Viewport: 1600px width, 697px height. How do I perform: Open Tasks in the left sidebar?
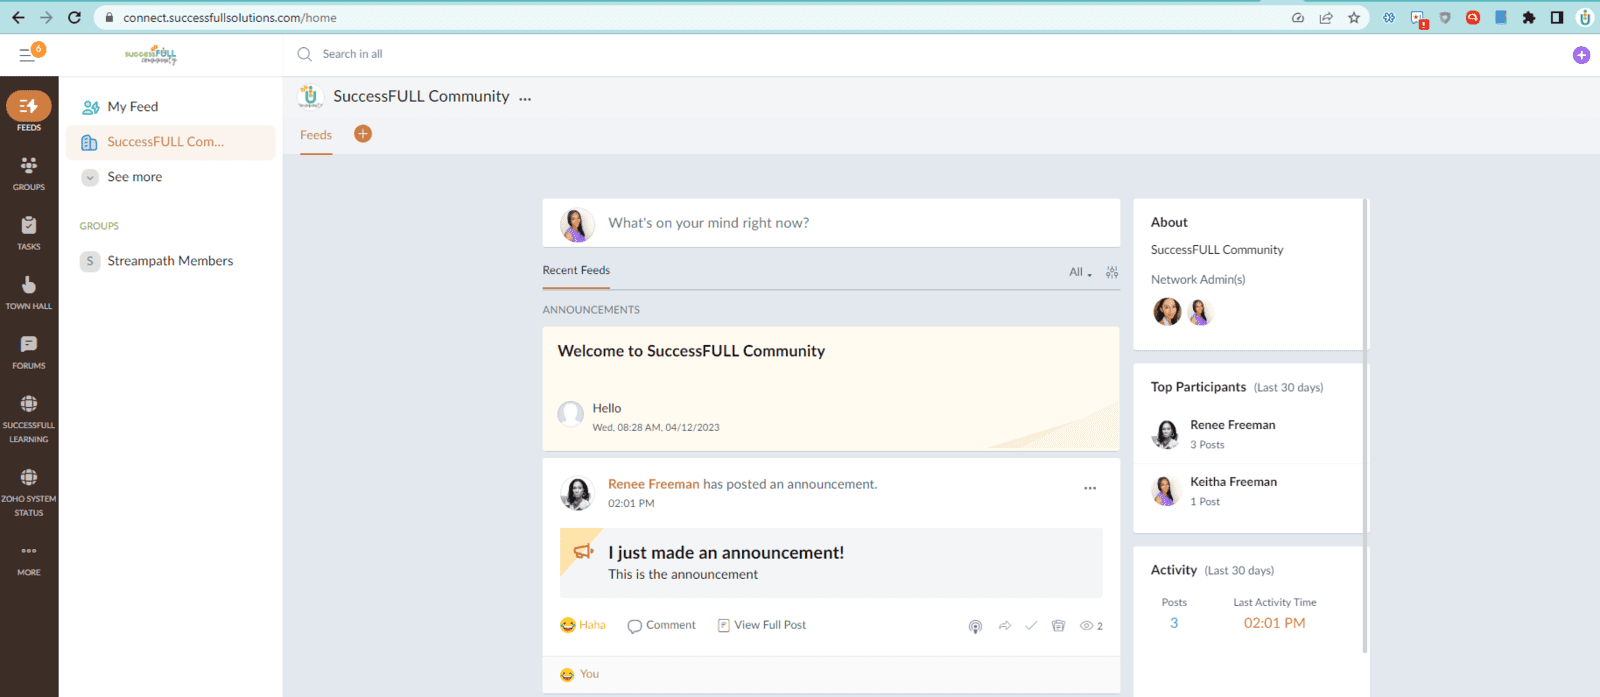coord(29,233)
